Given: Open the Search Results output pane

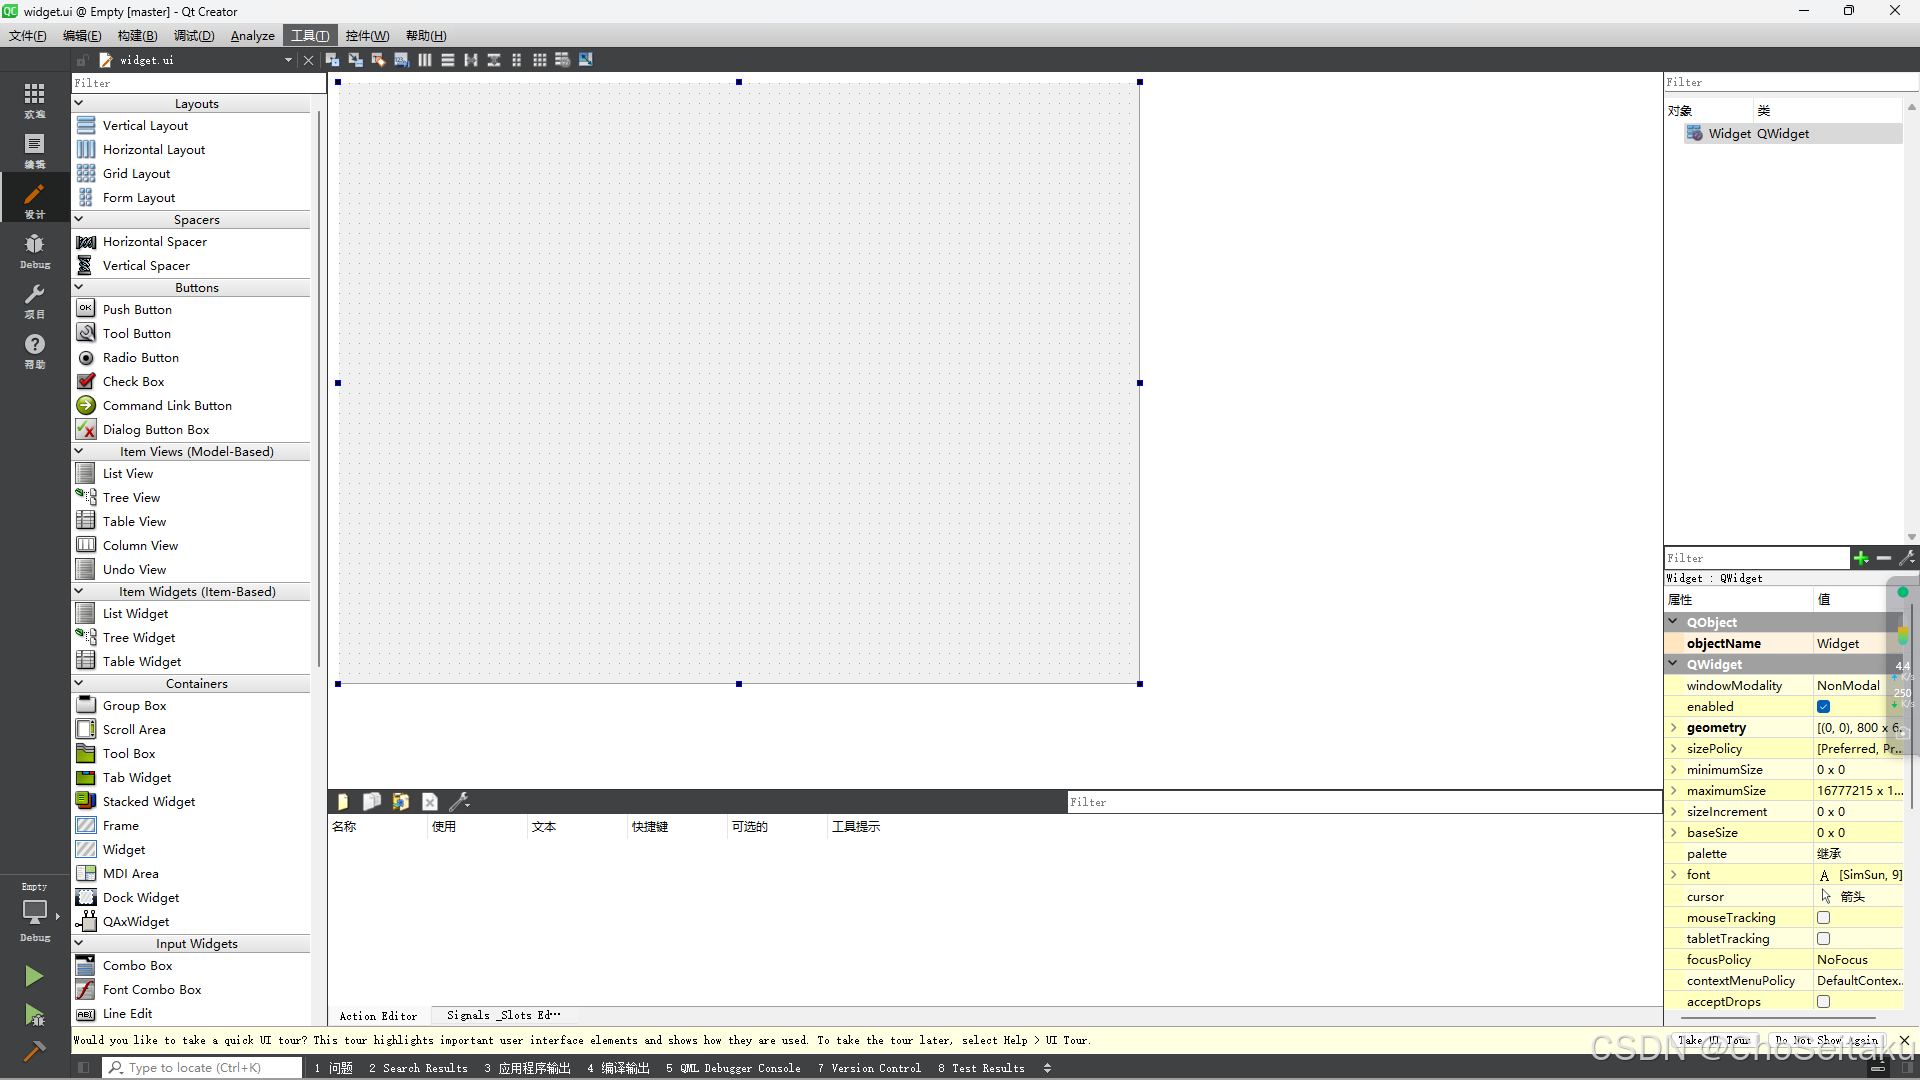Looking at the screenshot, I should [418, 1068].
